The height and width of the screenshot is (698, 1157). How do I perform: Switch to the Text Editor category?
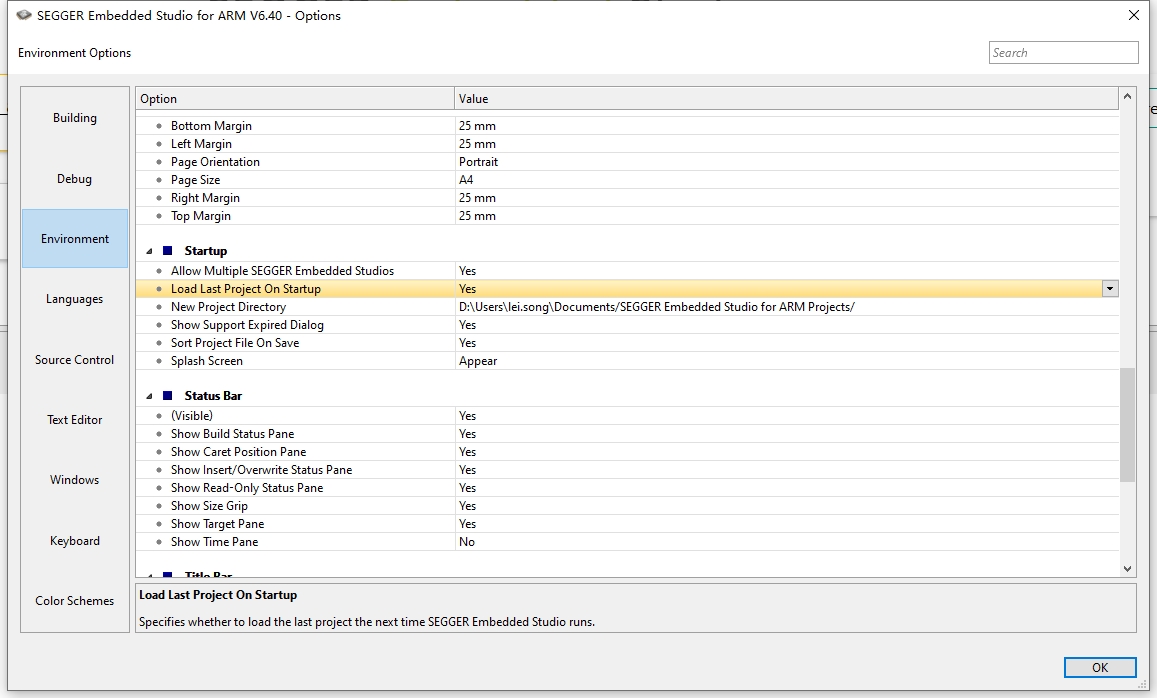74,420
